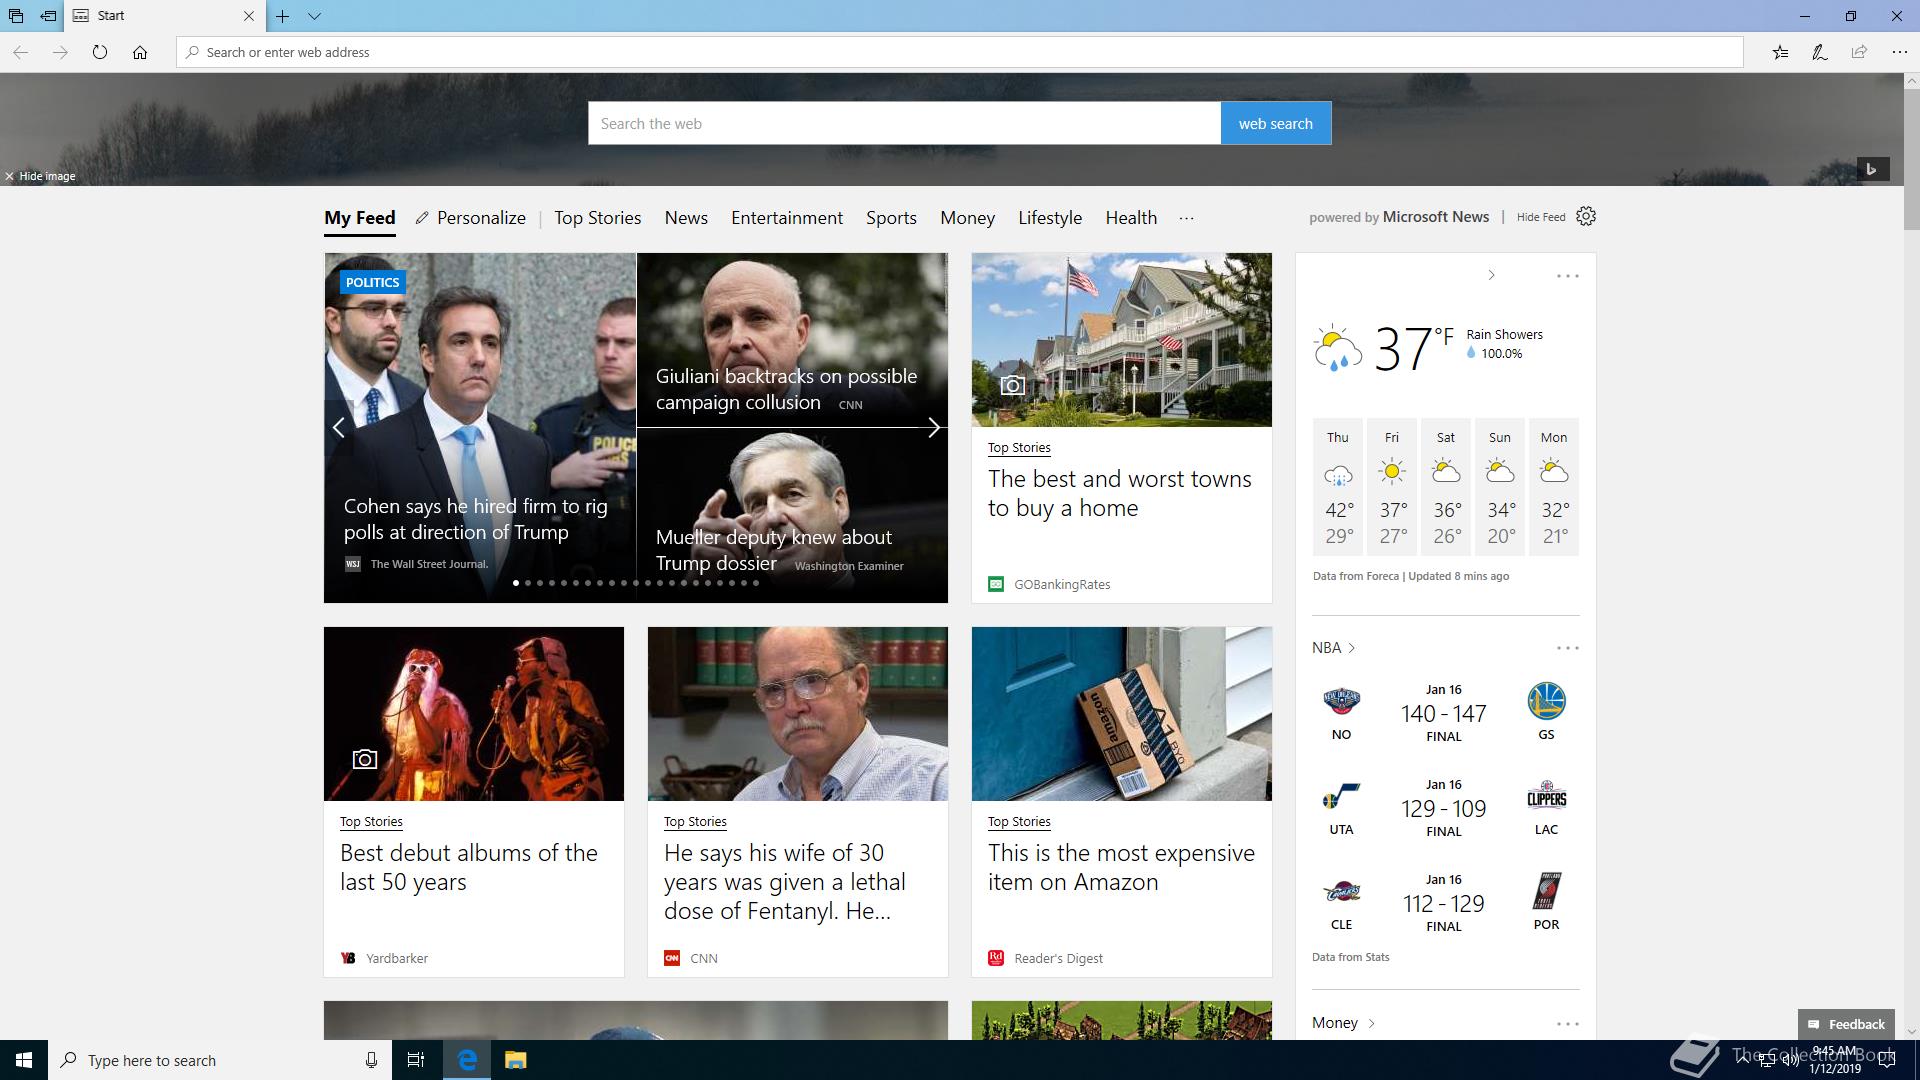Select the My Feed tab
Viewport: 1920px width, 1080px height.
359,218
